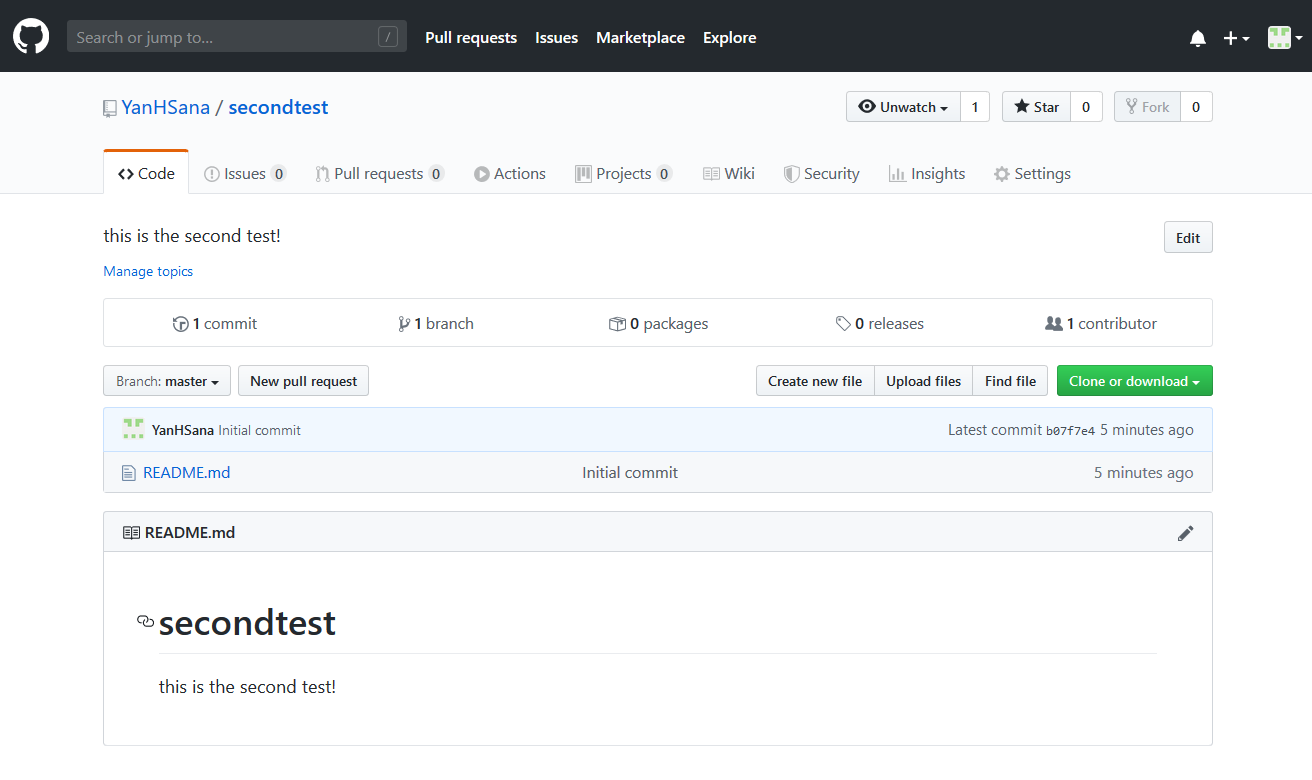Open YanHSana author link in commit row
Viewport: 1312px width, 780px height.
pyautogui.click(x=183, y=430)
